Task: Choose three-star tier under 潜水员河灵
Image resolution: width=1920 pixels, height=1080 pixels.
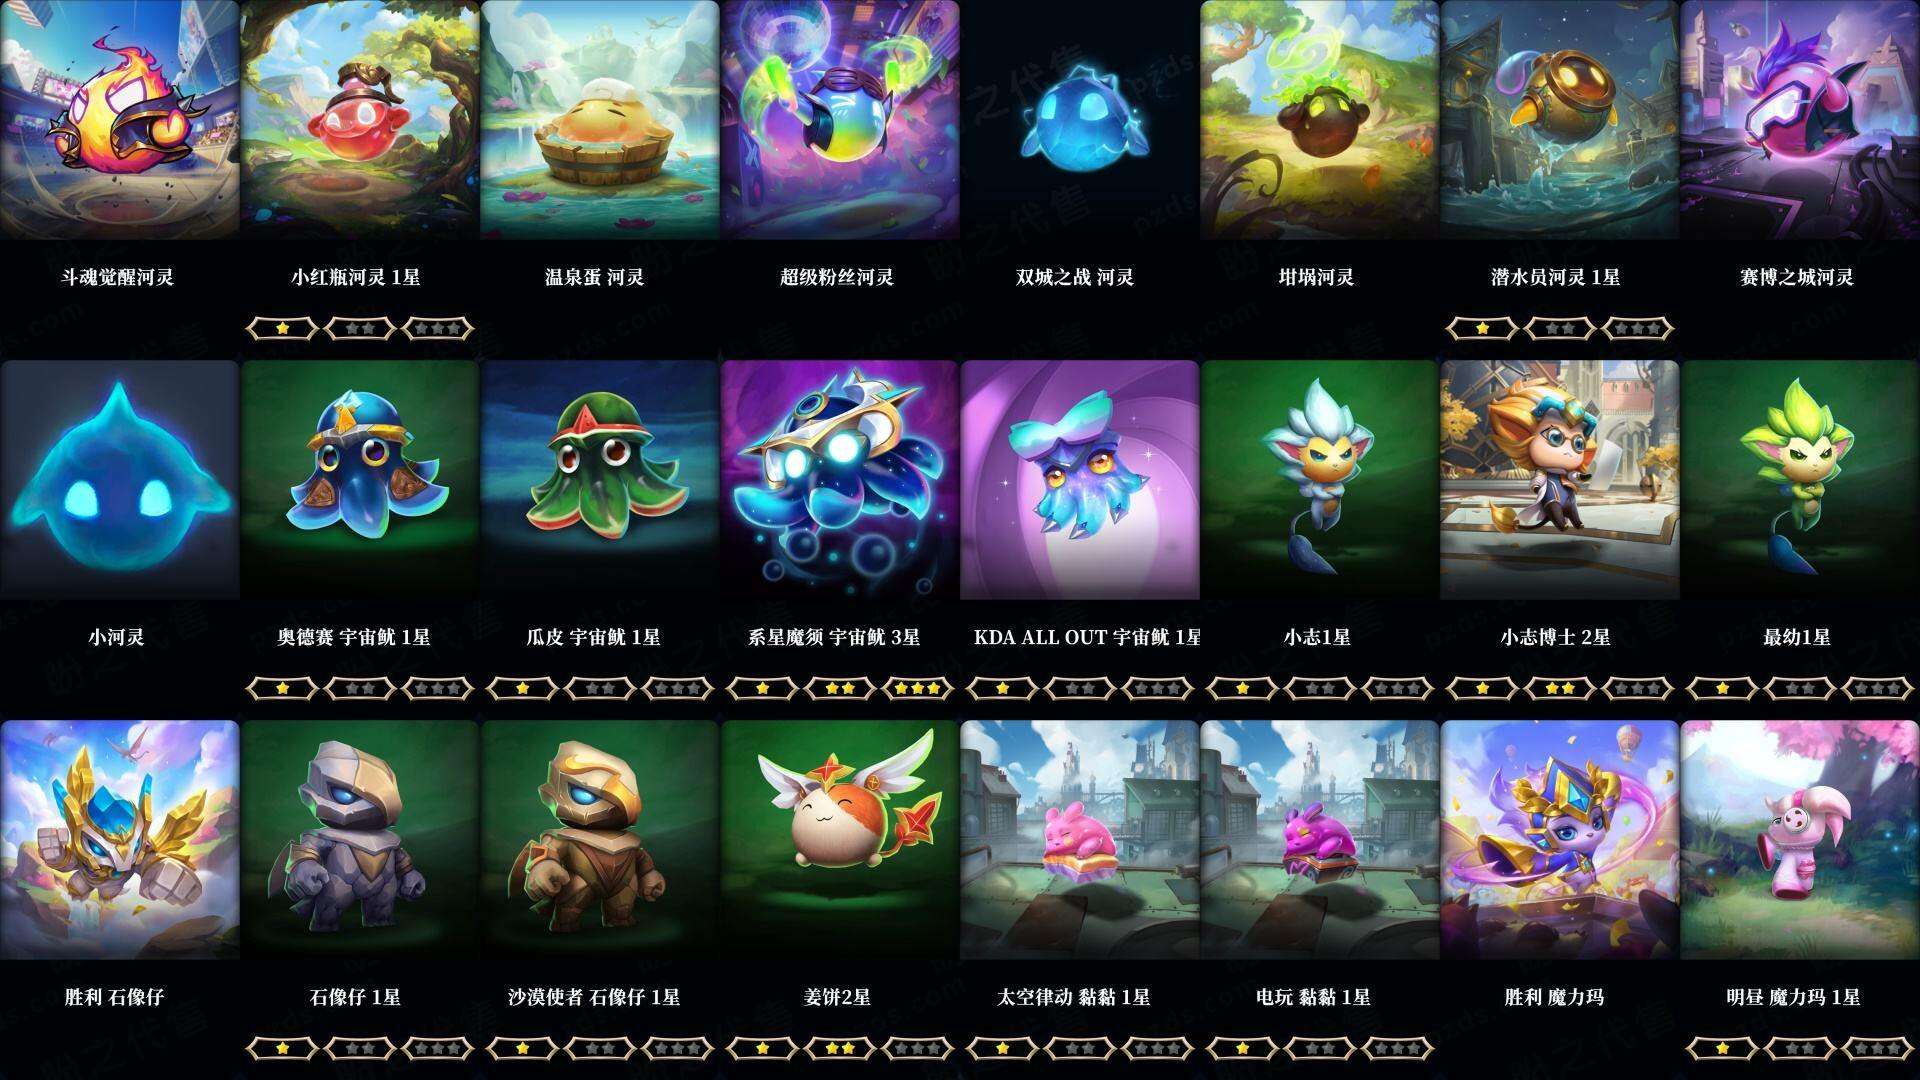Action: [1637, 328]
